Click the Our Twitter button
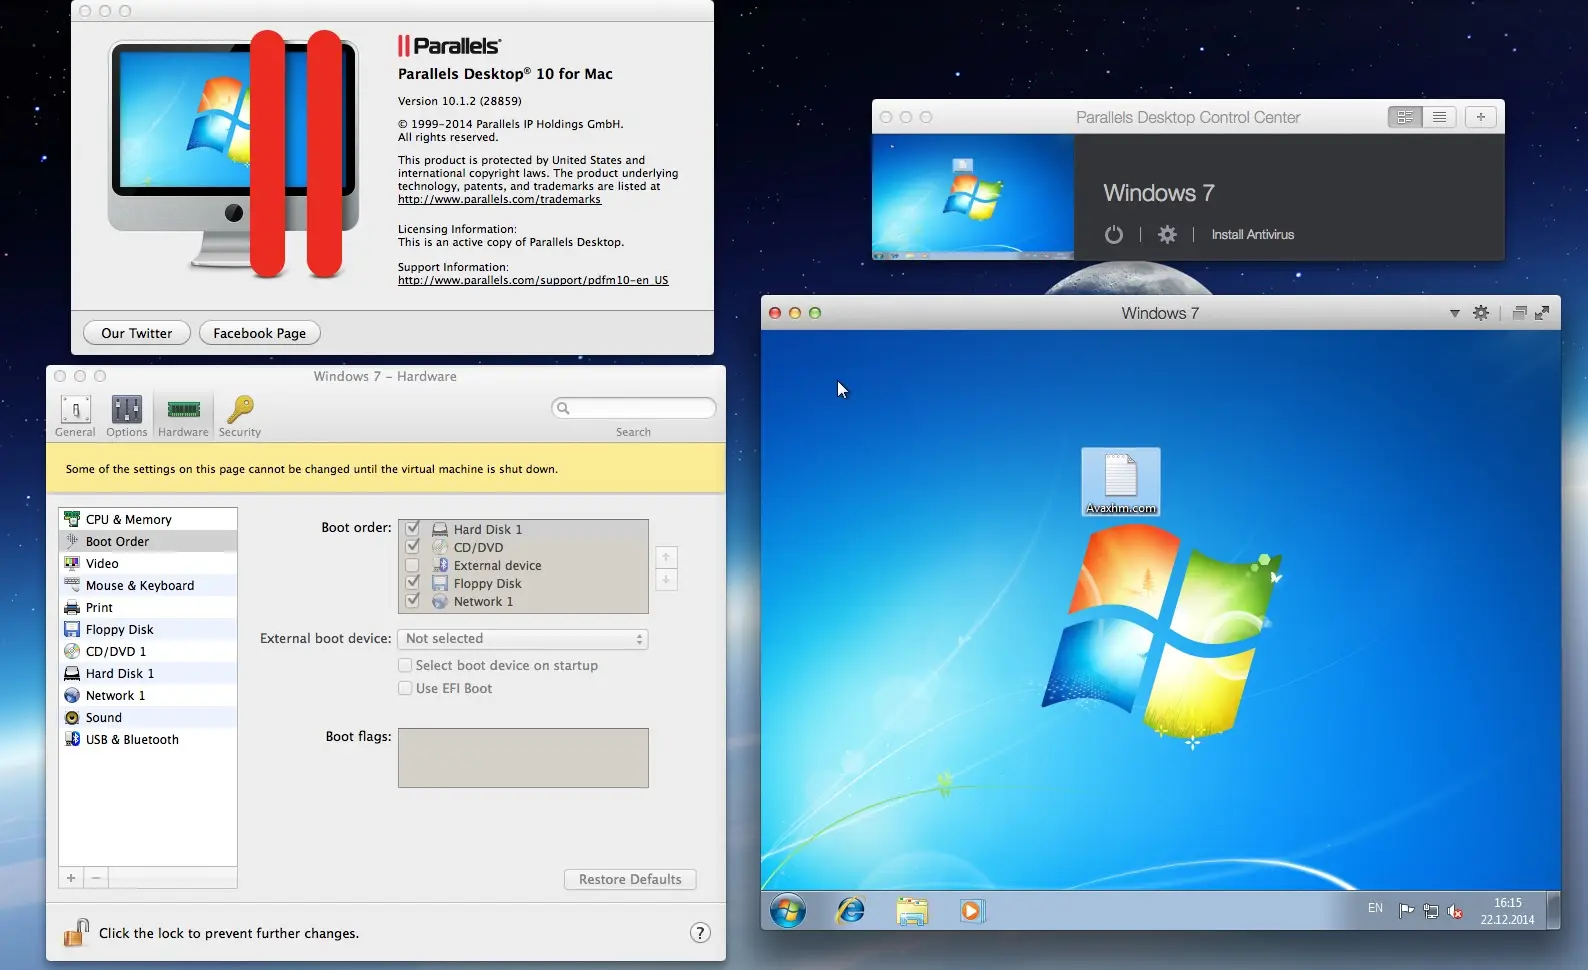 point(137,333)
